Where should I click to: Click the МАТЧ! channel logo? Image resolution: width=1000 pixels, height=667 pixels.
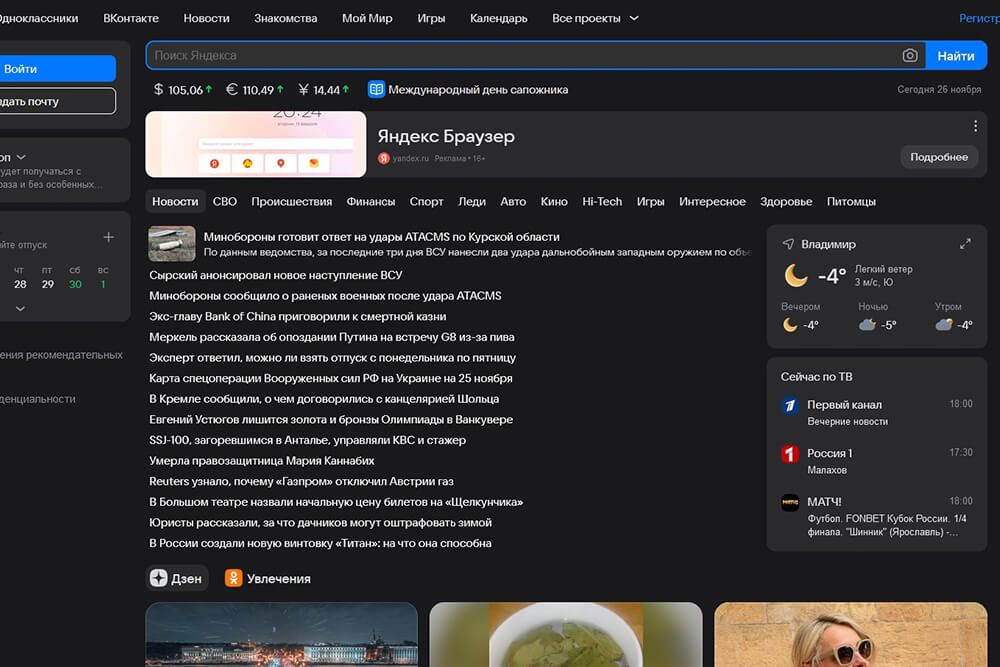click(x=790, y=502)
